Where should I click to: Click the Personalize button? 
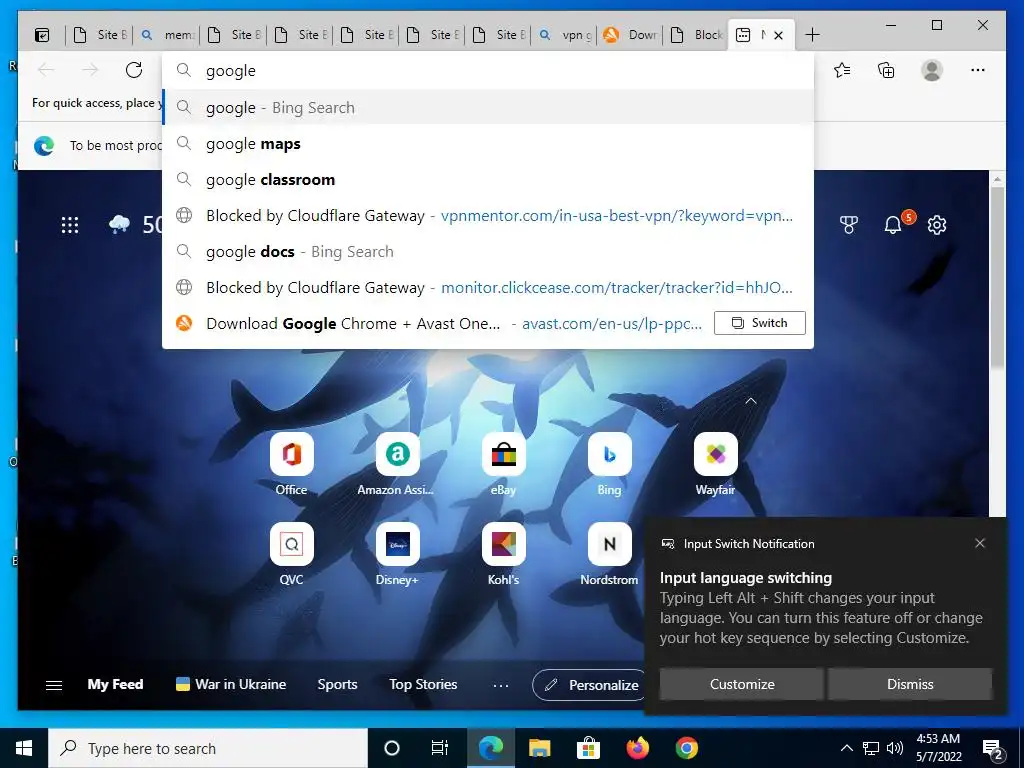pos(590,685)
